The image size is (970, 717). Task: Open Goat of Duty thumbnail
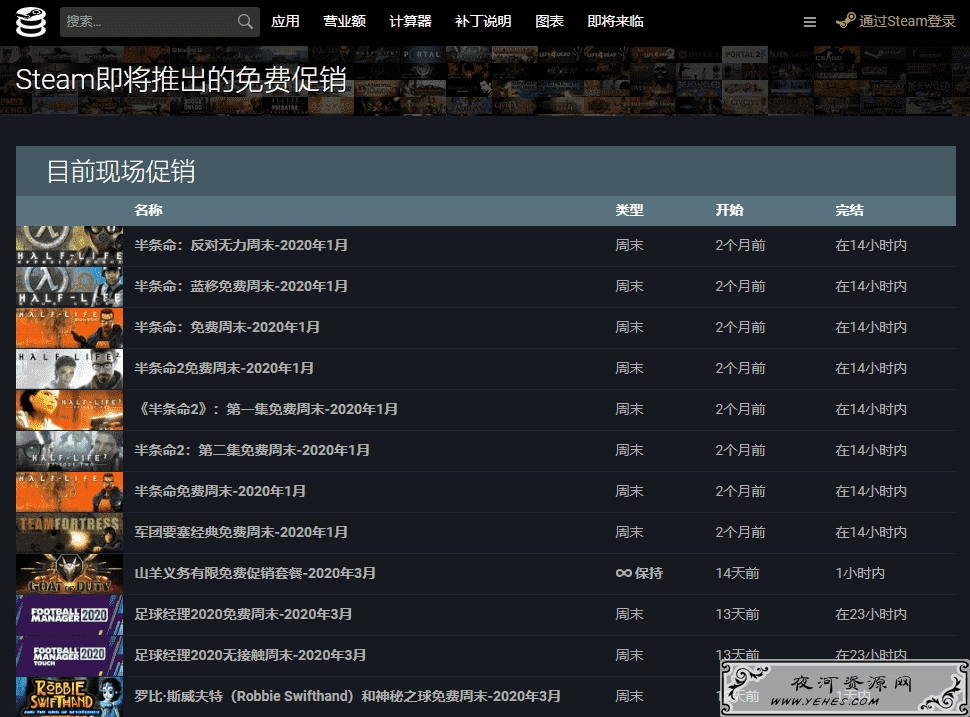coord(69,573)
